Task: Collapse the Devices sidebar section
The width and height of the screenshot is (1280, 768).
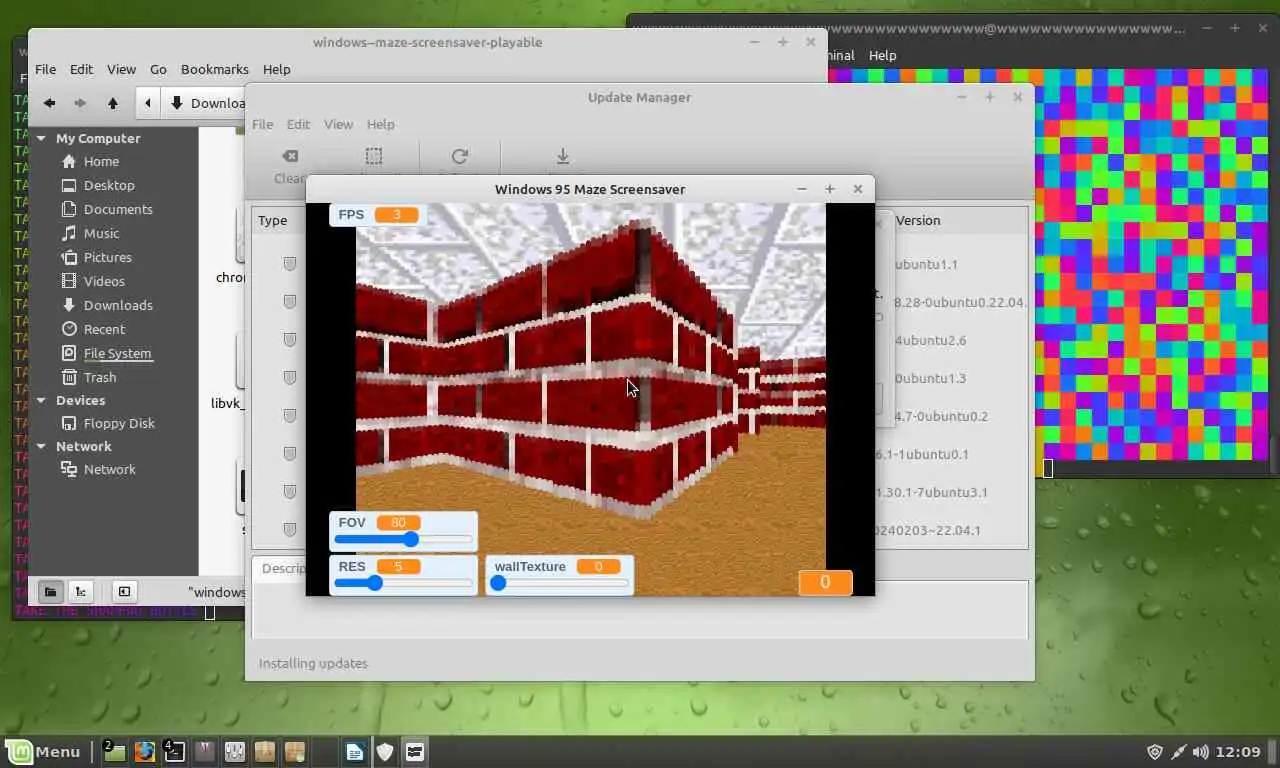Action: [x=42, y=400]
